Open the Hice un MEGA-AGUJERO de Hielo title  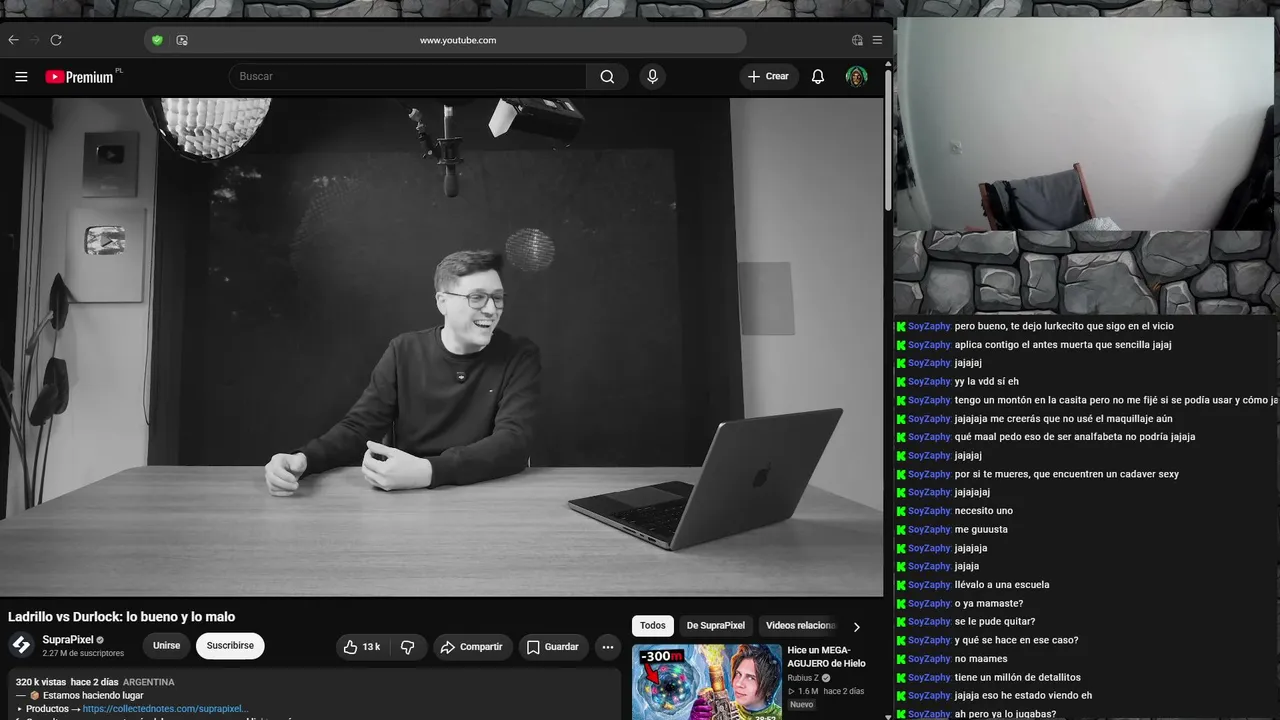click(826, 656)
